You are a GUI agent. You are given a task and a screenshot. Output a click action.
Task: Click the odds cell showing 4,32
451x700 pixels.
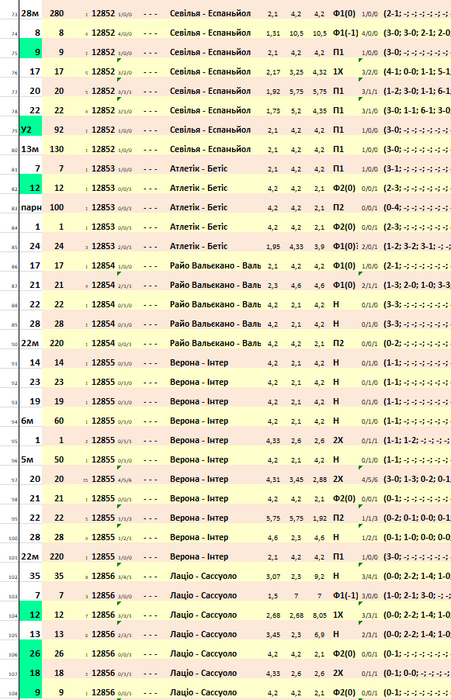point(319,72)
